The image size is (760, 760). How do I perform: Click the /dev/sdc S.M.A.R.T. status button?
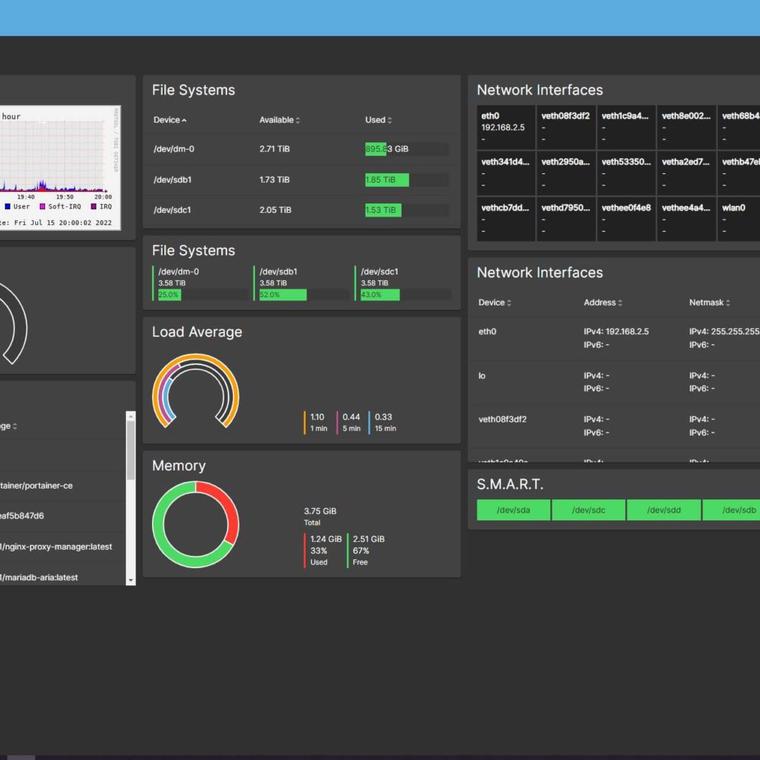[x=588, y=510]
